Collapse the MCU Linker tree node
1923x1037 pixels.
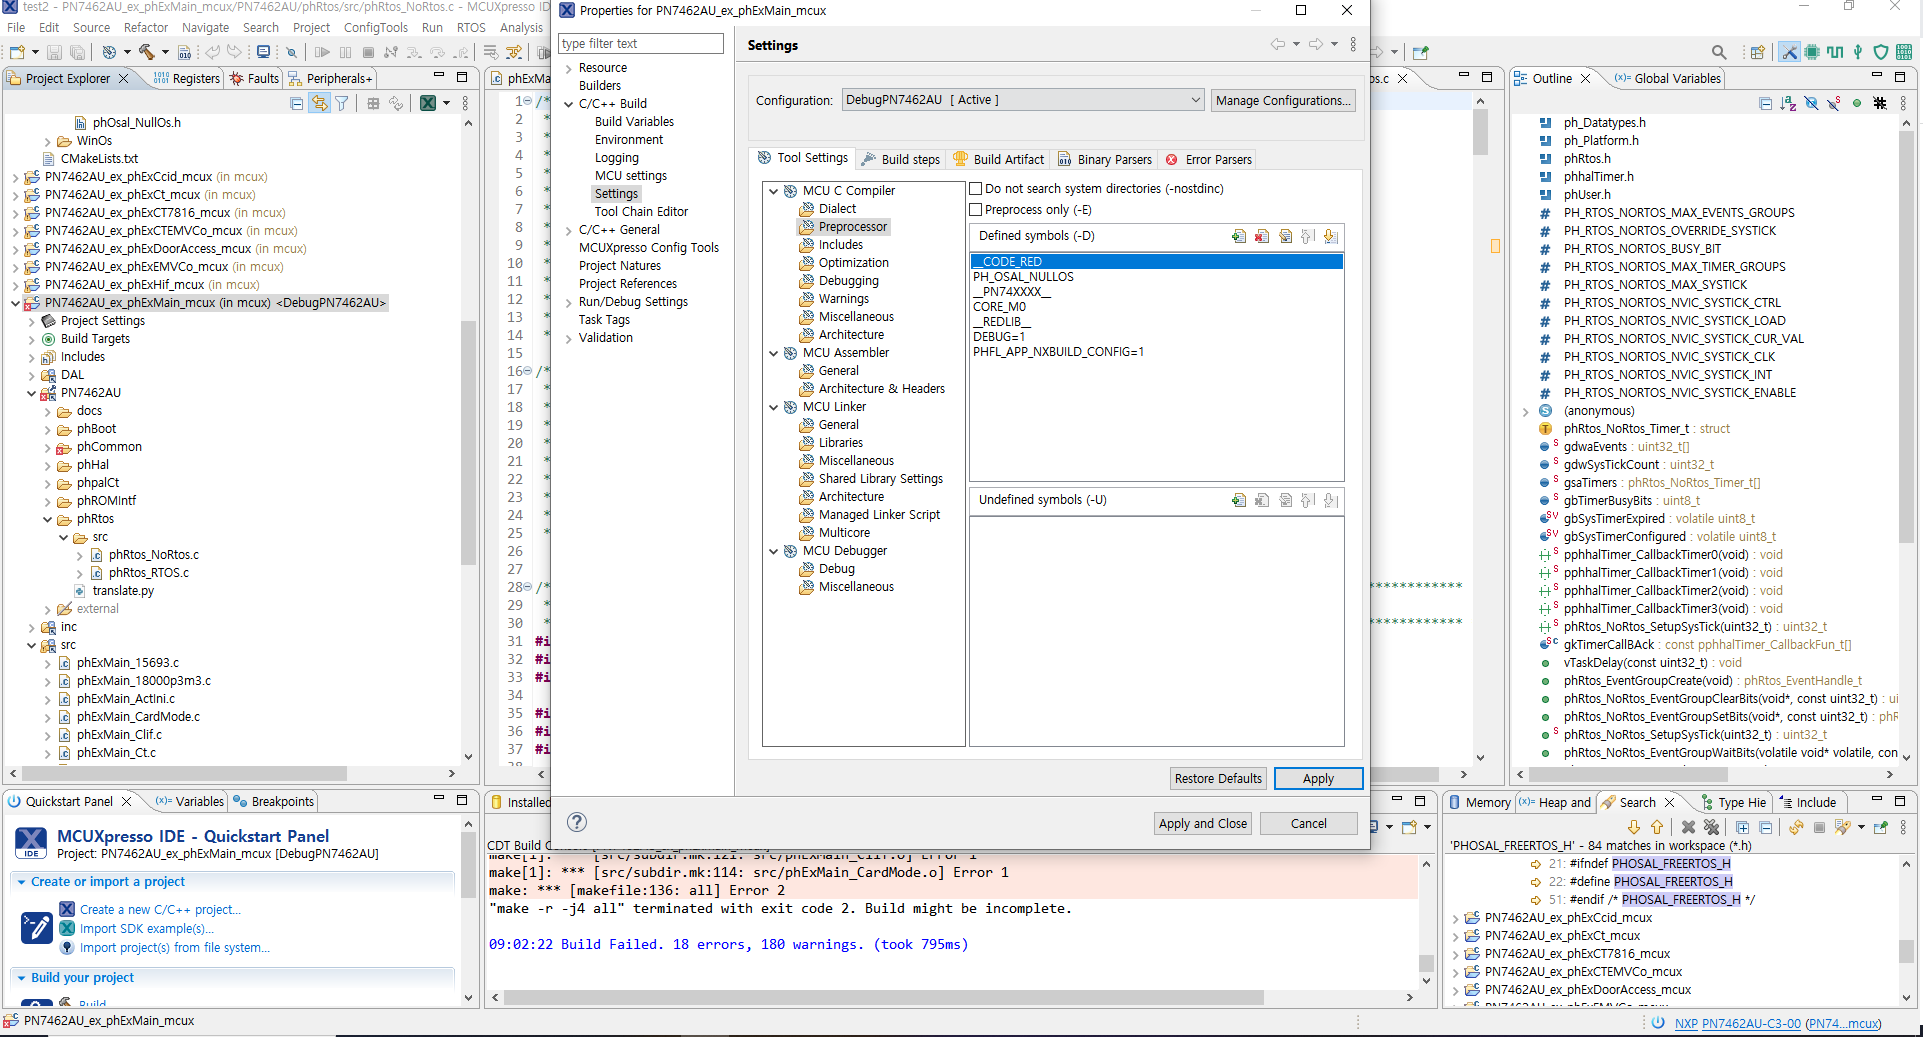click(774, 407)
